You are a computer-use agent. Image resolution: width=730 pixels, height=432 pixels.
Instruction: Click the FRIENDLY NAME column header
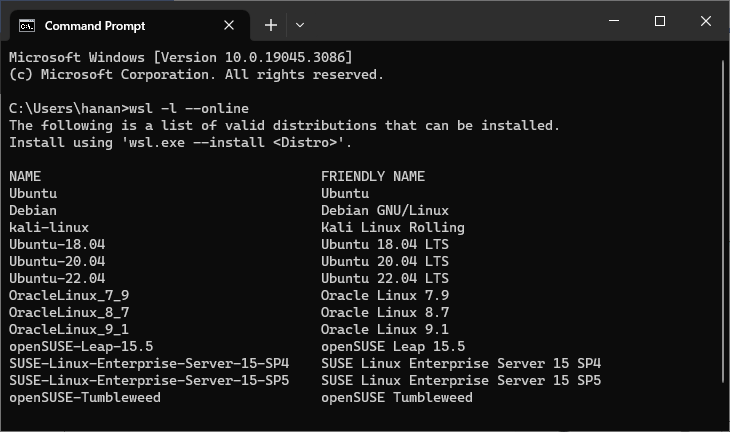tap(372, 176)
